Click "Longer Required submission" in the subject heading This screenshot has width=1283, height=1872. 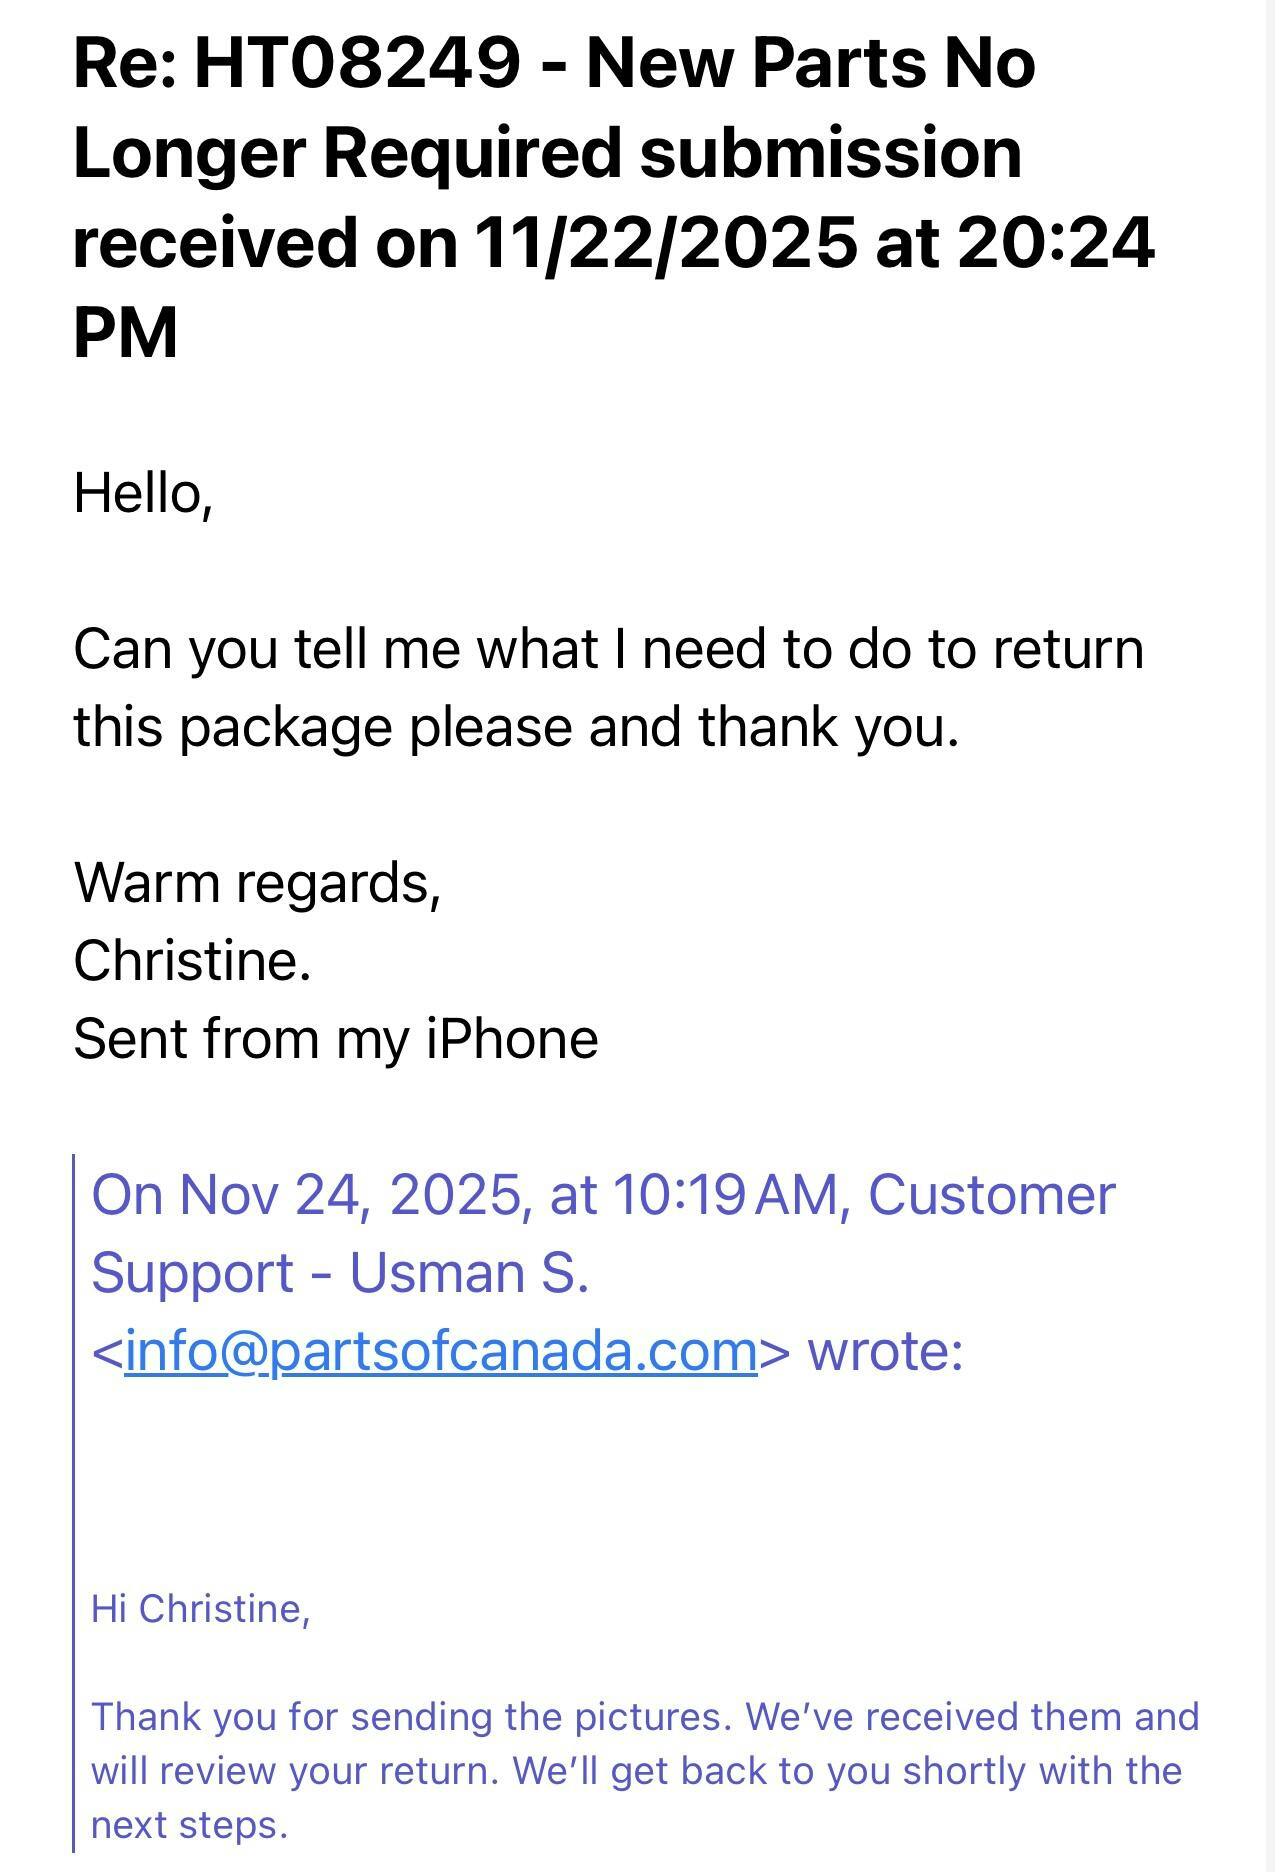(x=547, y=153)
